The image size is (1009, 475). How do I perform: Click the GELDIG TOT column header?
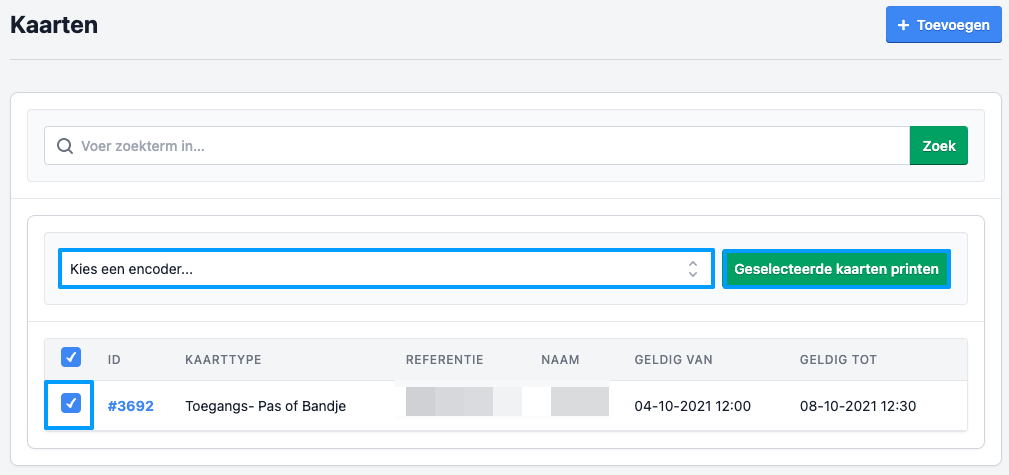tap(838, 360)
